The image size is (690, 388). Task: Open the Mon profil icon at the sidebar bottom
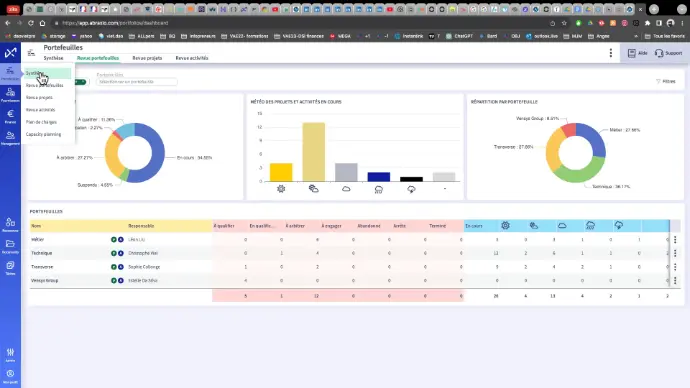tap(10, 377)
